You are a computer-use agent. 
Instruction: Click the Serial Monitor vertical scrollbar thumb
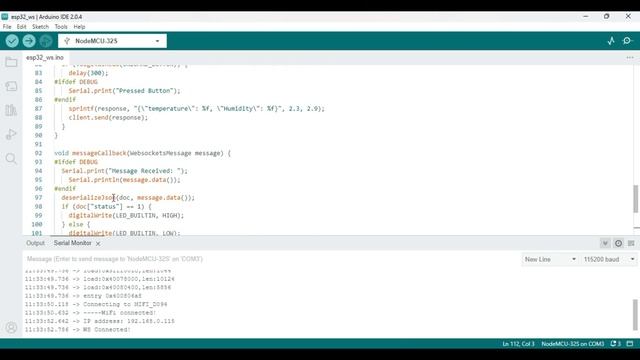[x=635, y=314]
